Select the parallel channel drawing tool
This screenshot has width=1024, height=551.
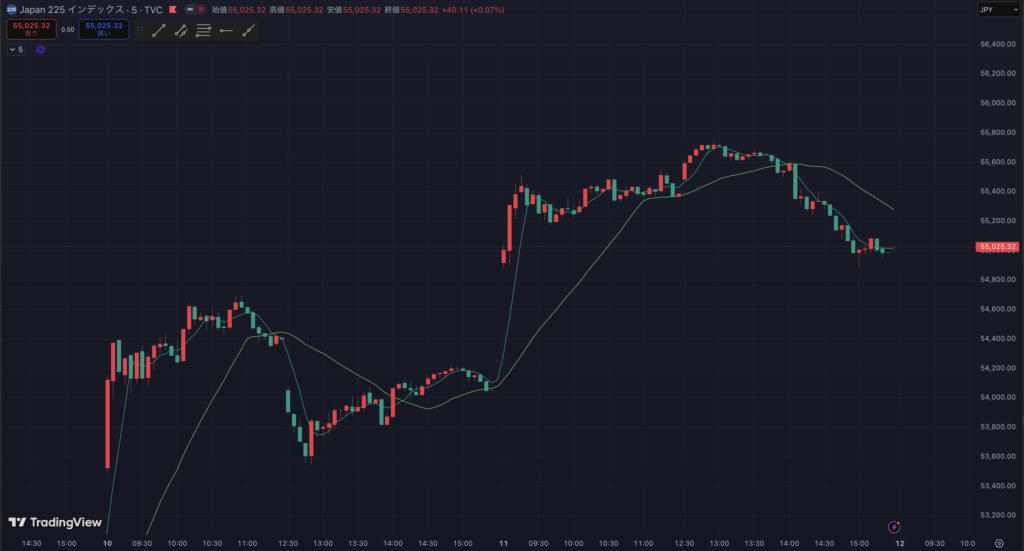click(181, 31)
